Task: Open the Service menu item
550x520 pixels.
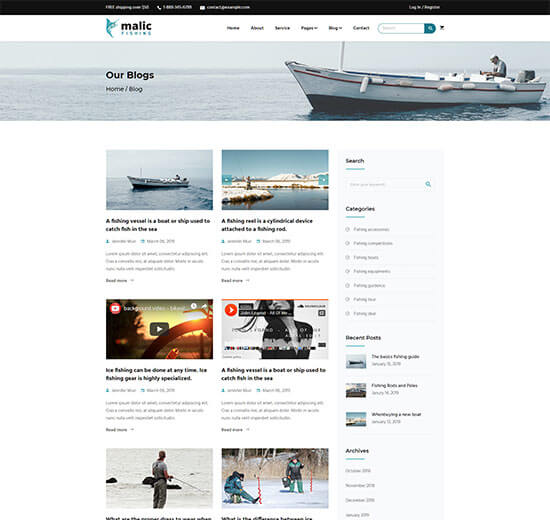Action: tap(282, 28)
